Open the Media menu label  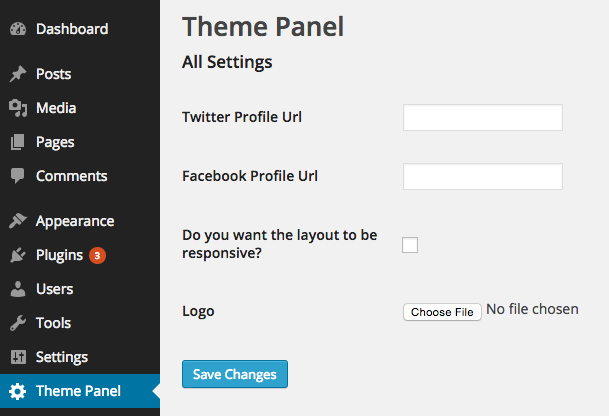(56, 108)
